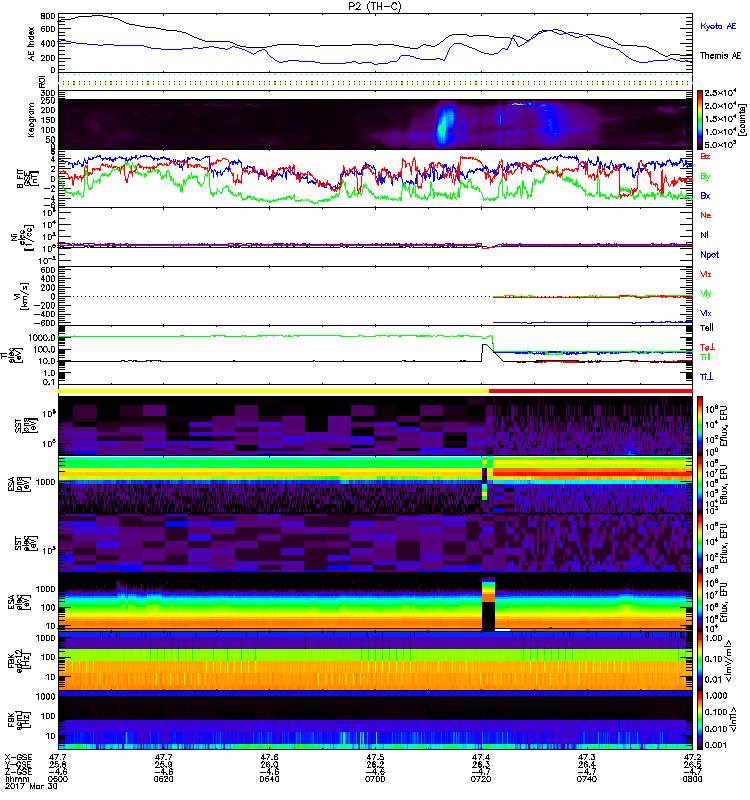
Task: Click the red Bz legend label
Action: click(705, 156)
